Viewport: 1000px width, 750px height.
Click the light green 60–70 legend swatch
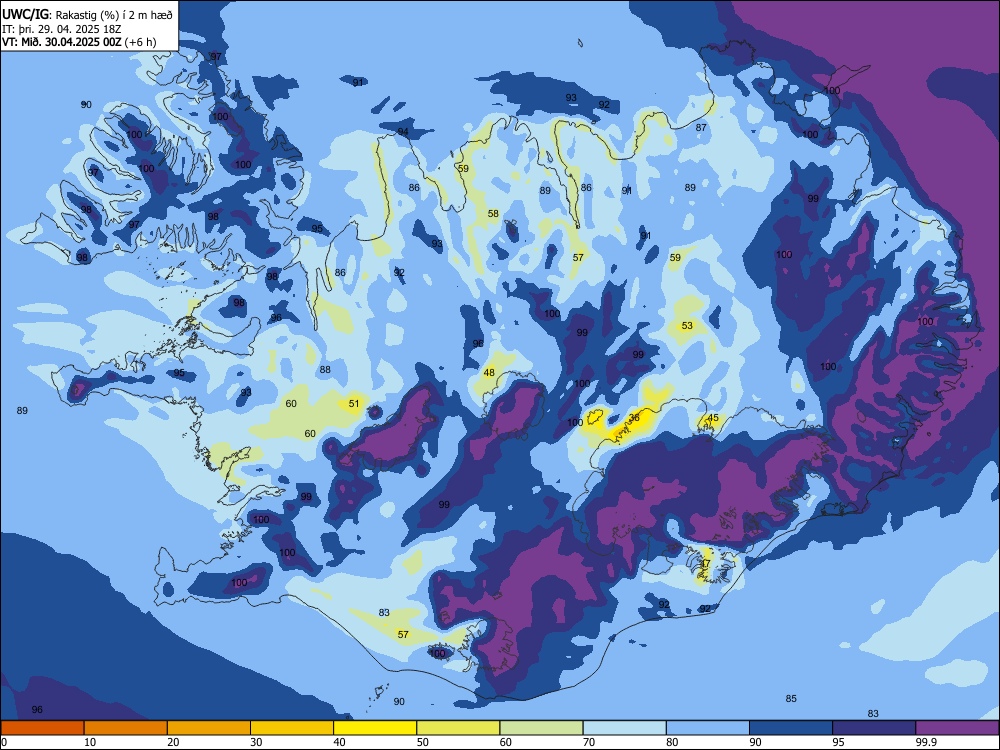coord(541,728)
